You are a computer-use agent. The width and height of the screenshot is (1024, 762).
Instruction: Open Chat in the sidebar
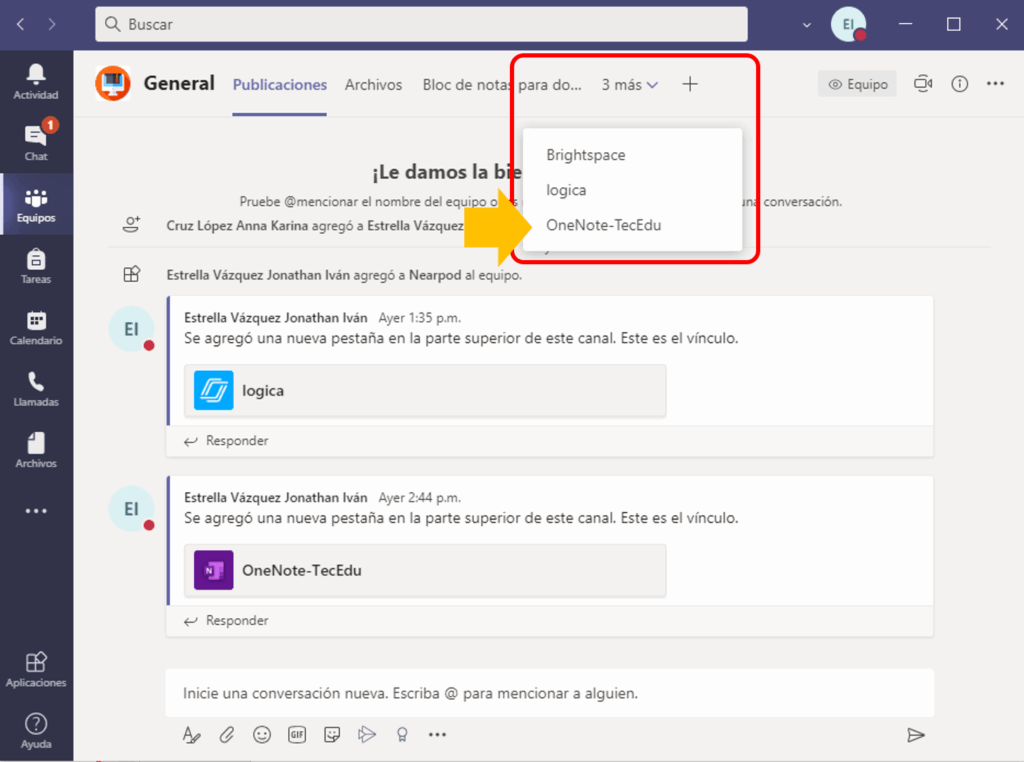pos(36,142)
